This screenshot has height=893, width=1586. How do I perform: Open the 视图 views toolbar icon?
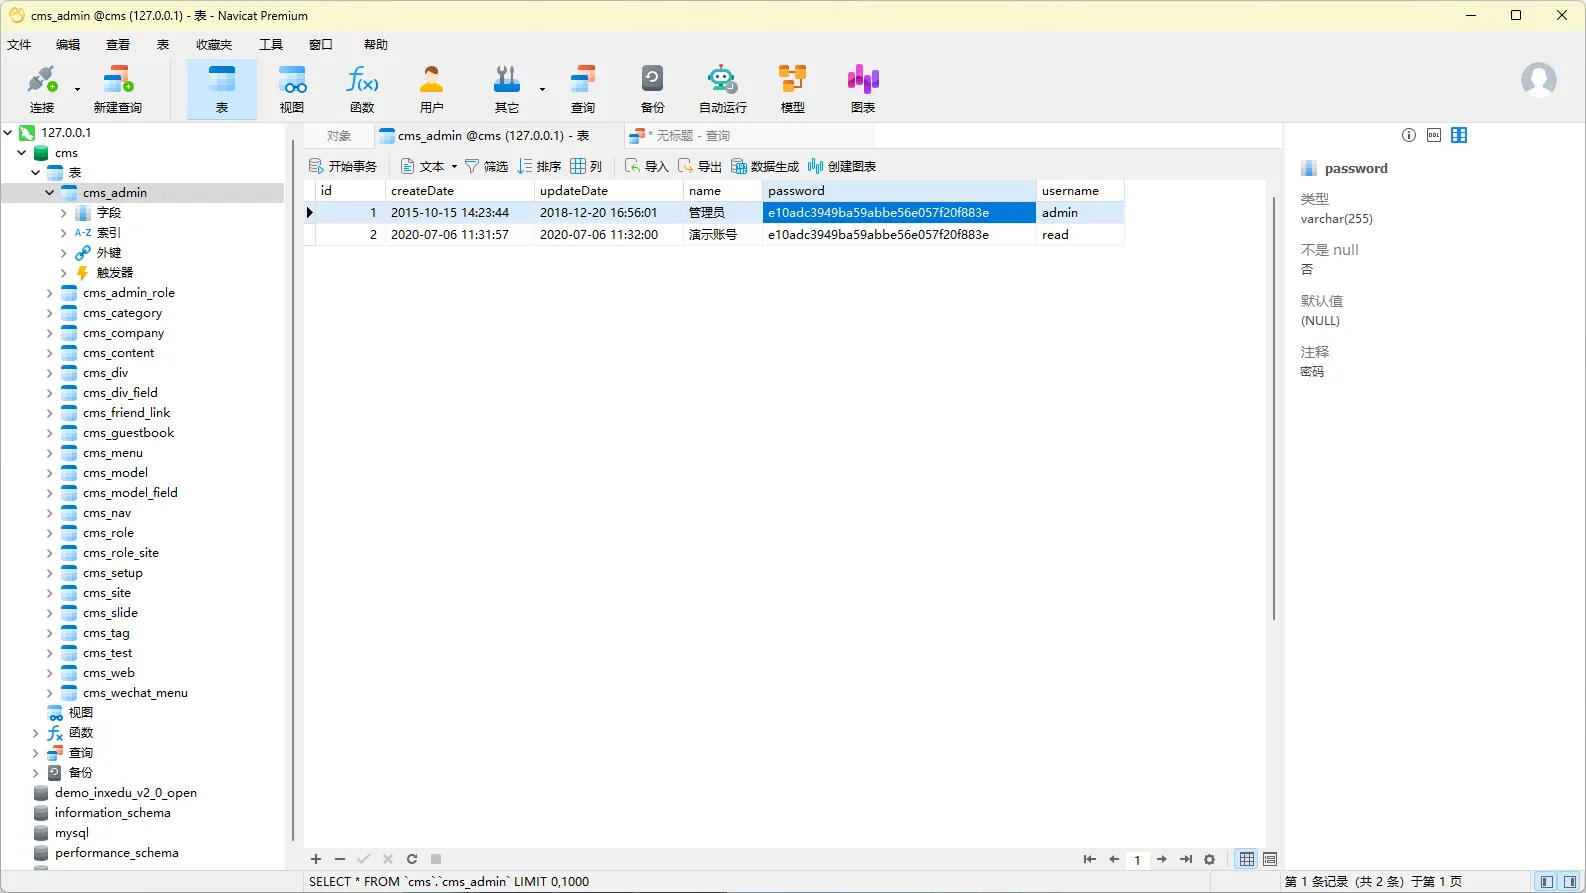292,88
